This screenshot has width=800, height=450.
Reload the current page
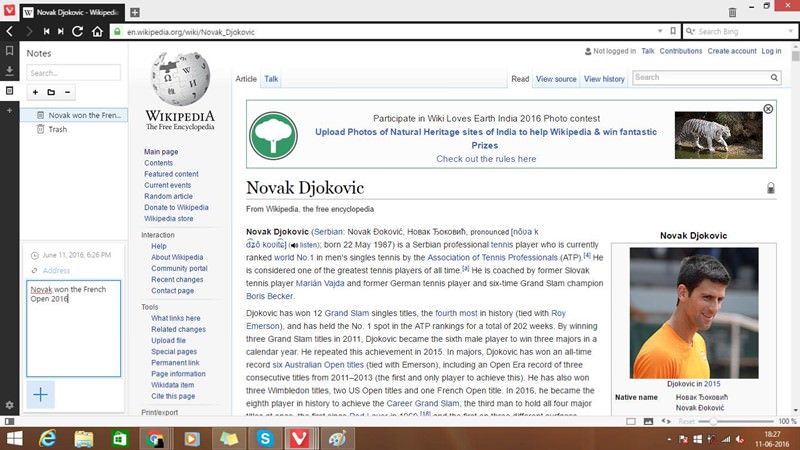pyautogui.click(x=78, y=32)
